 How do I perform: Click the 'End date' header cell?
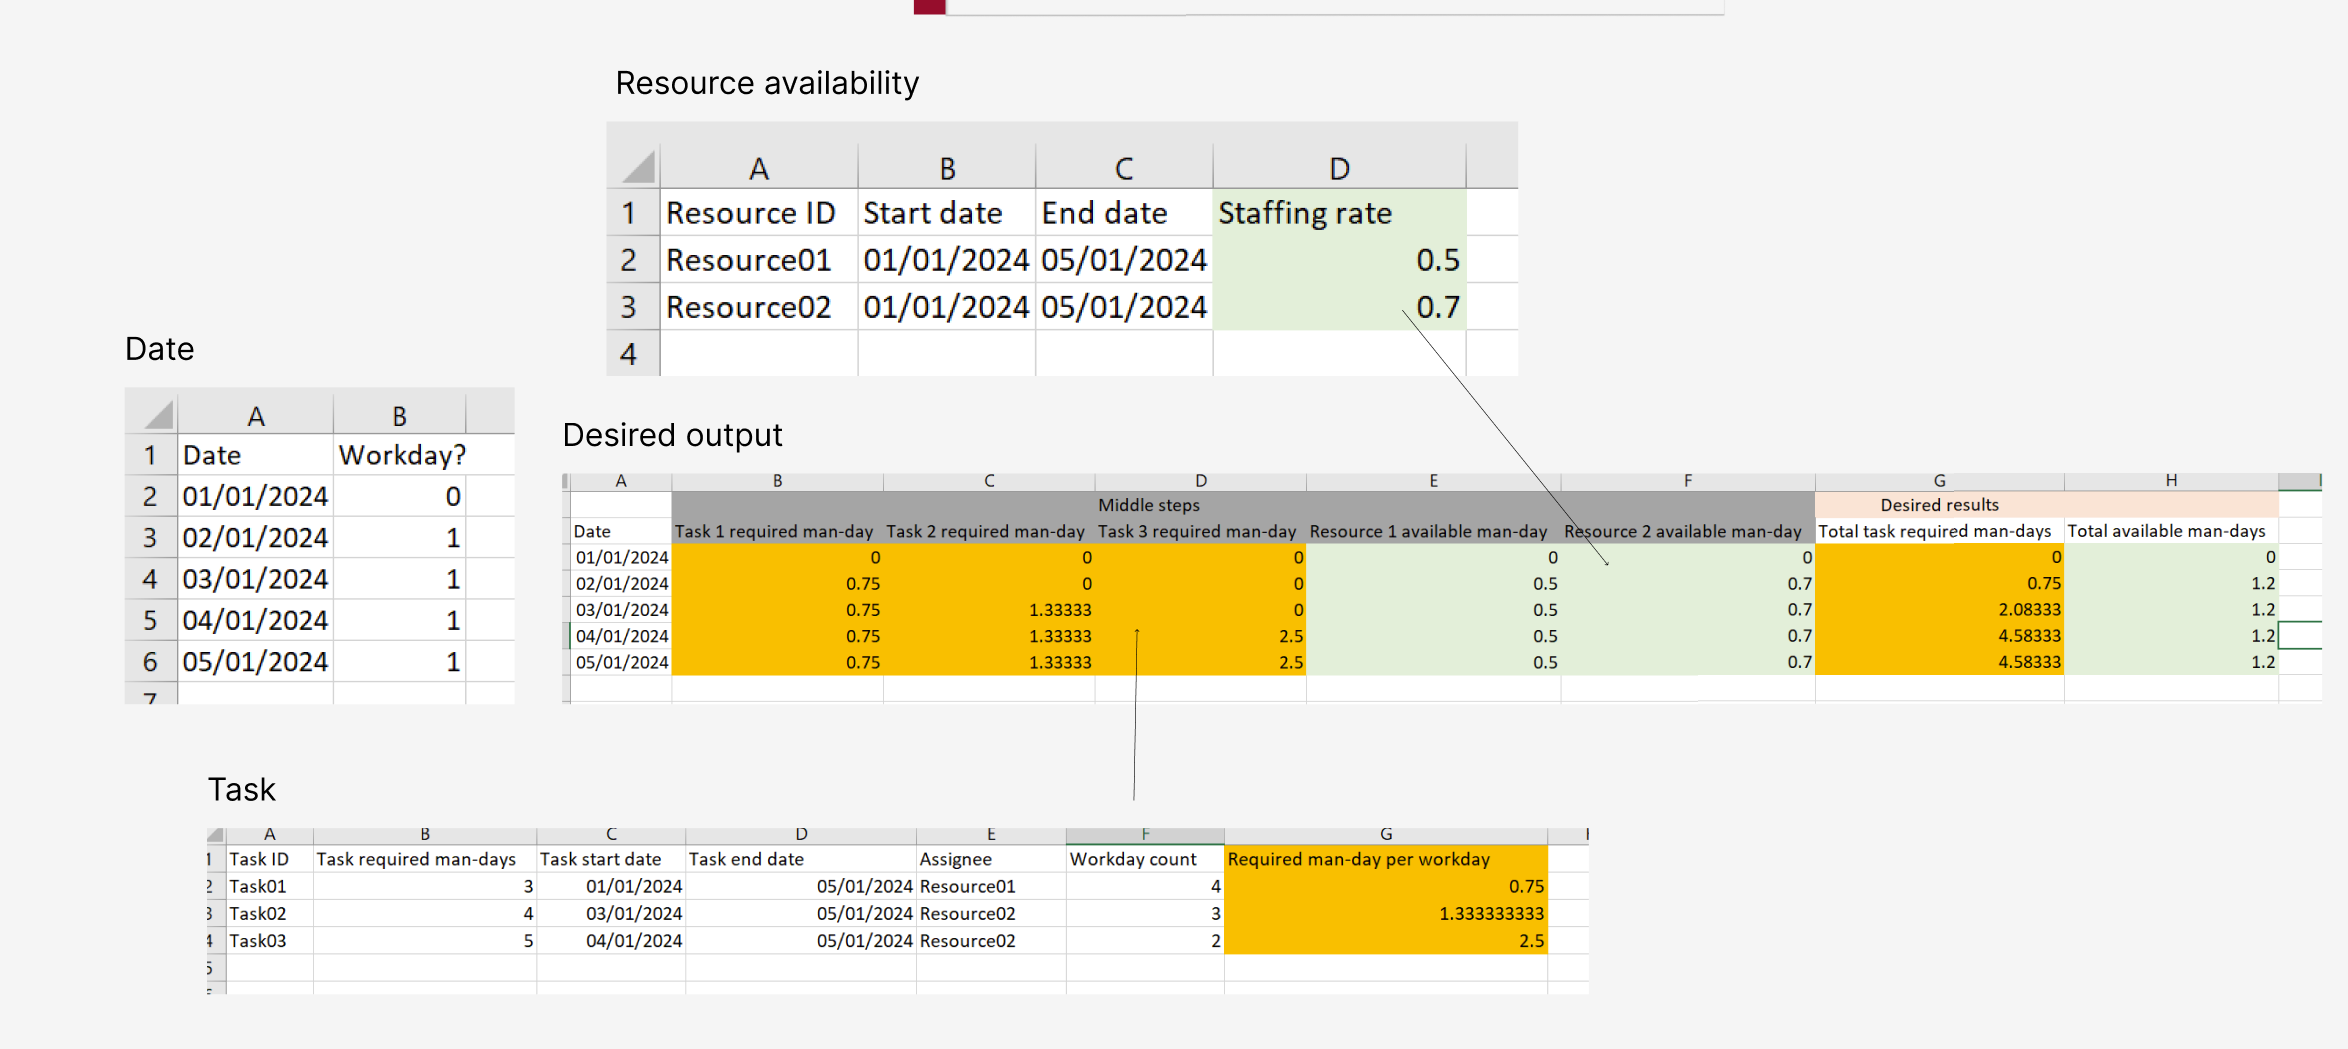[x=1124, y=212]
